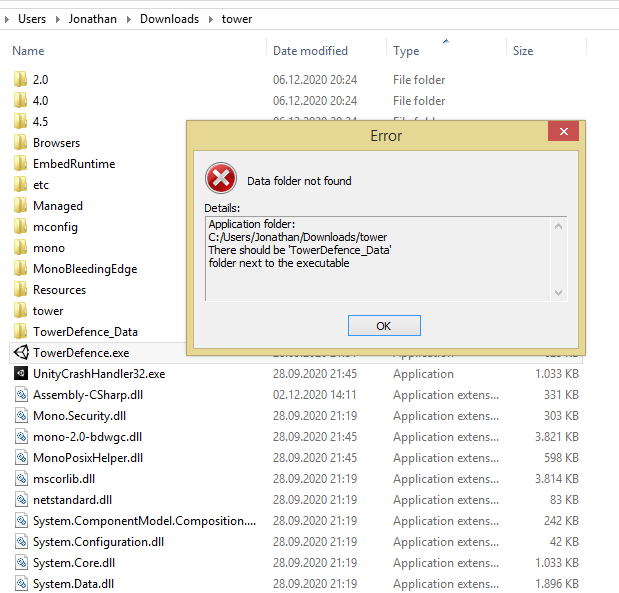This screenshot has height=593, width=619.
Task: Click the Unity icon of TowerDefence.exe
Action: [20, 352]
